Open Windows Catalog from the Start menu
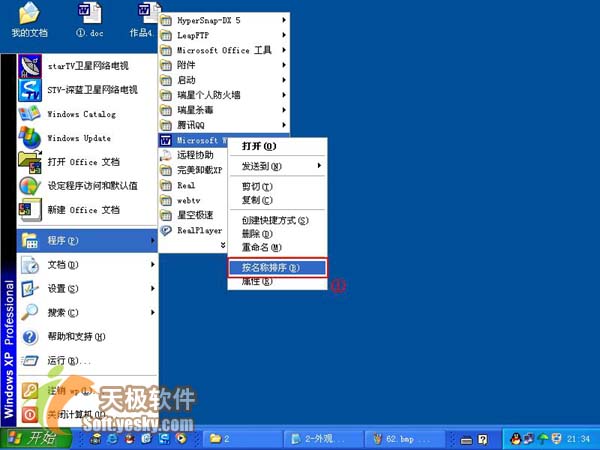 87,114
